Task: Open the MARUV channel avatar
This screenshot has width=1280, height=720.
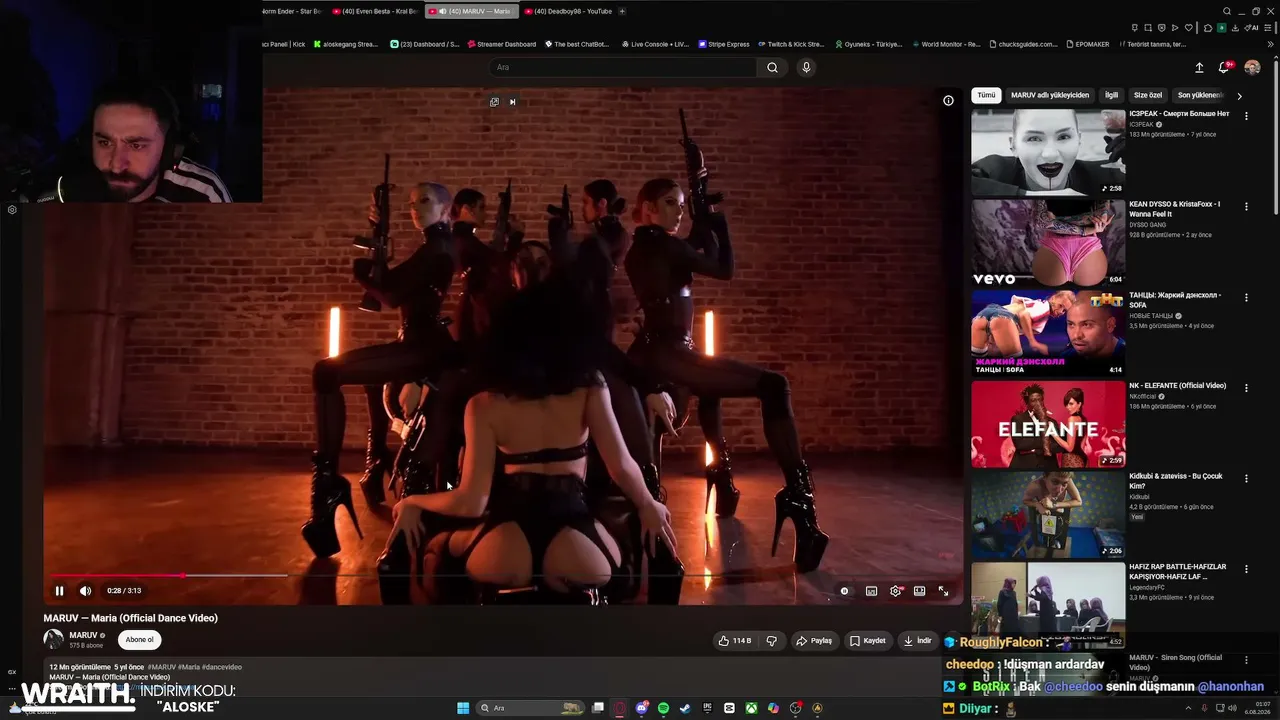Action: point(53,639)
